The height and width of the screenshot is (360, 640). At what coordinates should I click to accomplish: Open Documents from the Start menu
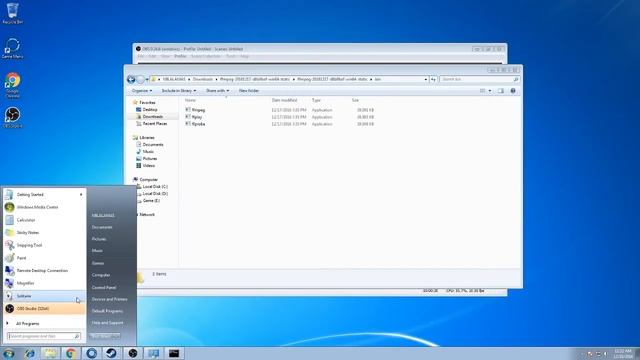pyautogui.click(x=102, y=227)
